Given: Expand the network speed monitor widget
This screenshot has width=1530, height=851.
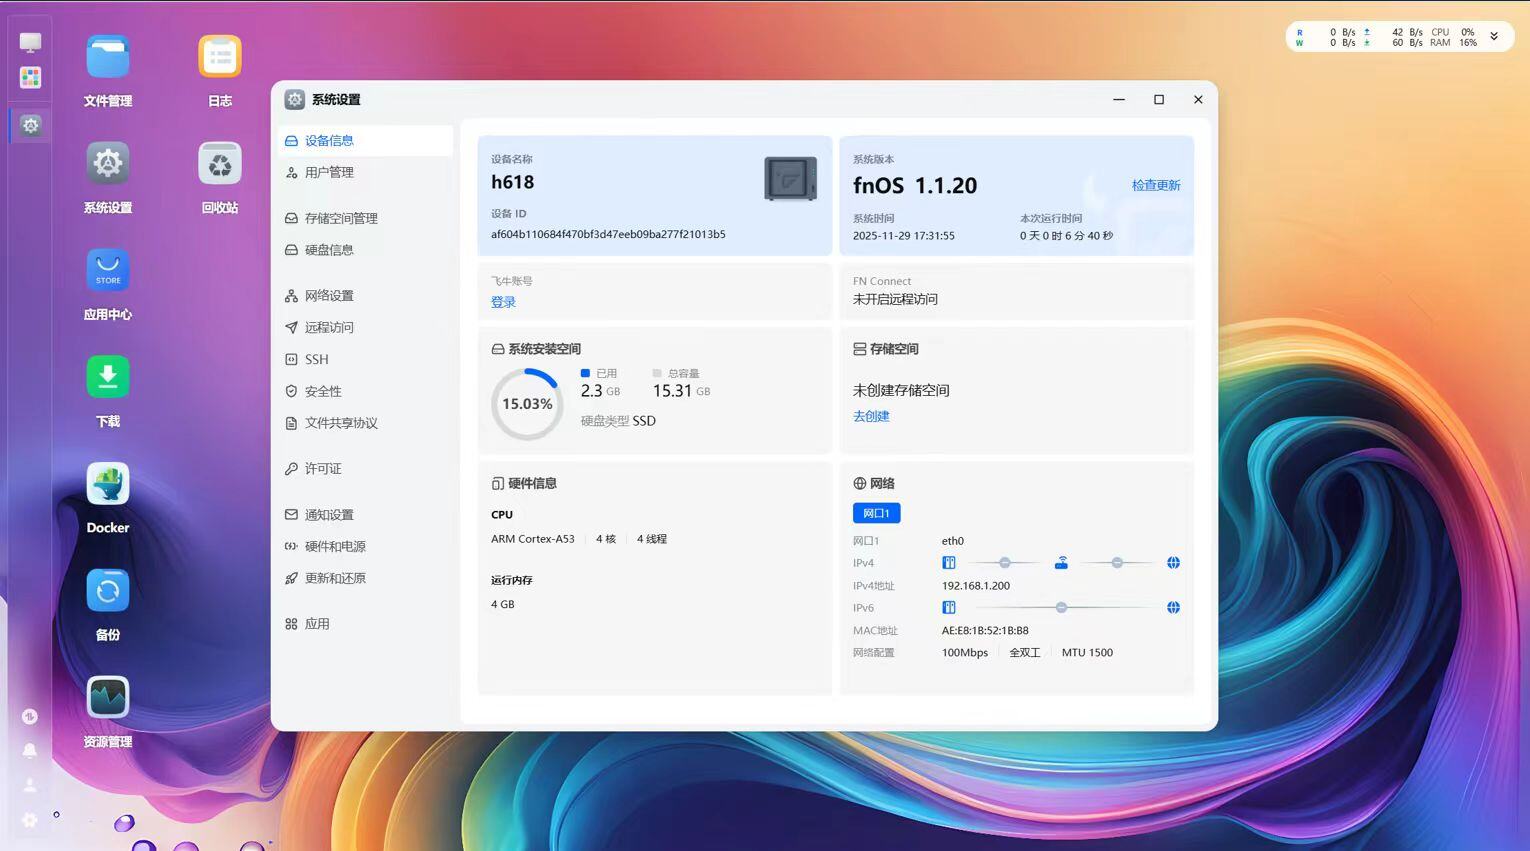Looking at the screenshot, I should coord(1494,36).
